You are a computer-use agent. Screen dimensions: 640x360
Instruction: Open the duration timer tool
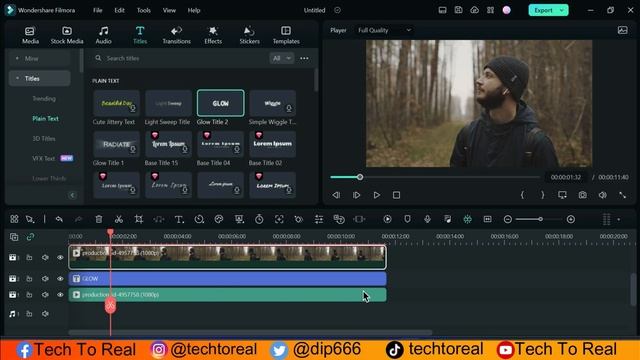coord(259,219)
